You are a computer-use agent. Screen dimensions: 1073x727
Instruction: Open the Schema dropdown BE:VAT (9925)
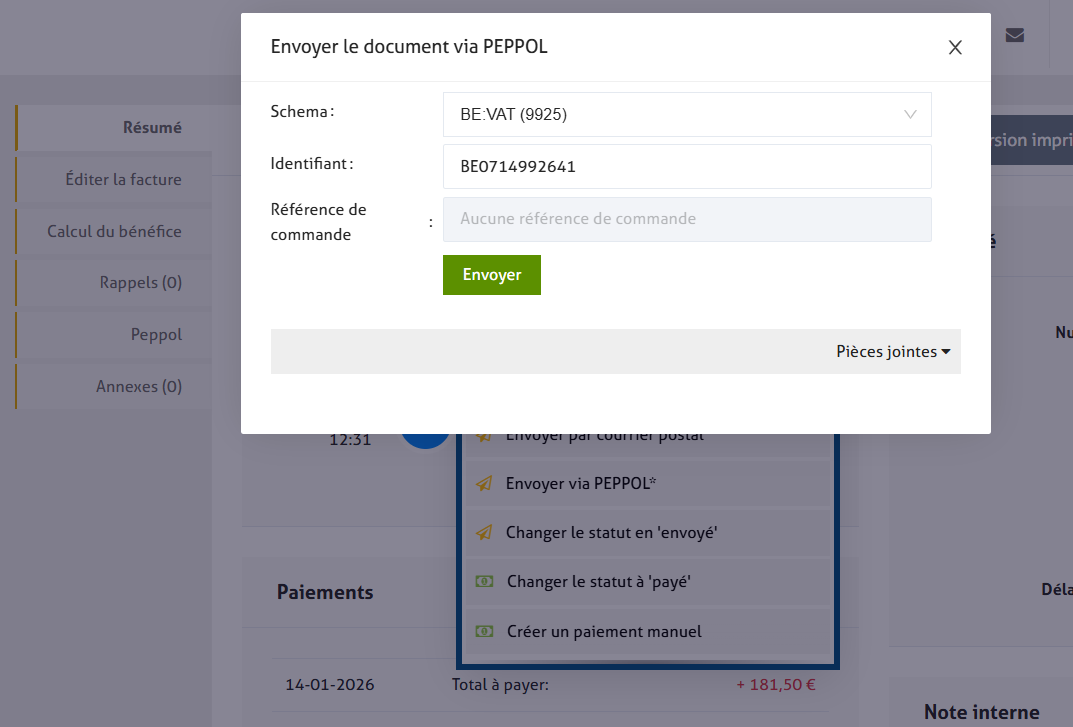pos(687,115)
